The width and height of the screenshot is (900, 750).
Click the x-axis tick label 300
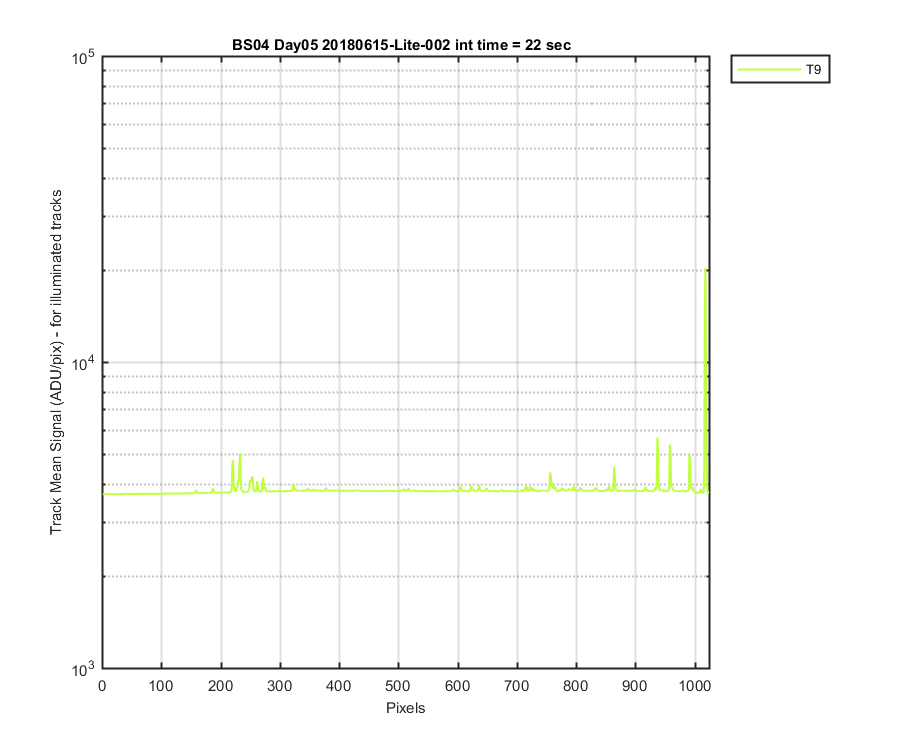tap(280, 686)
